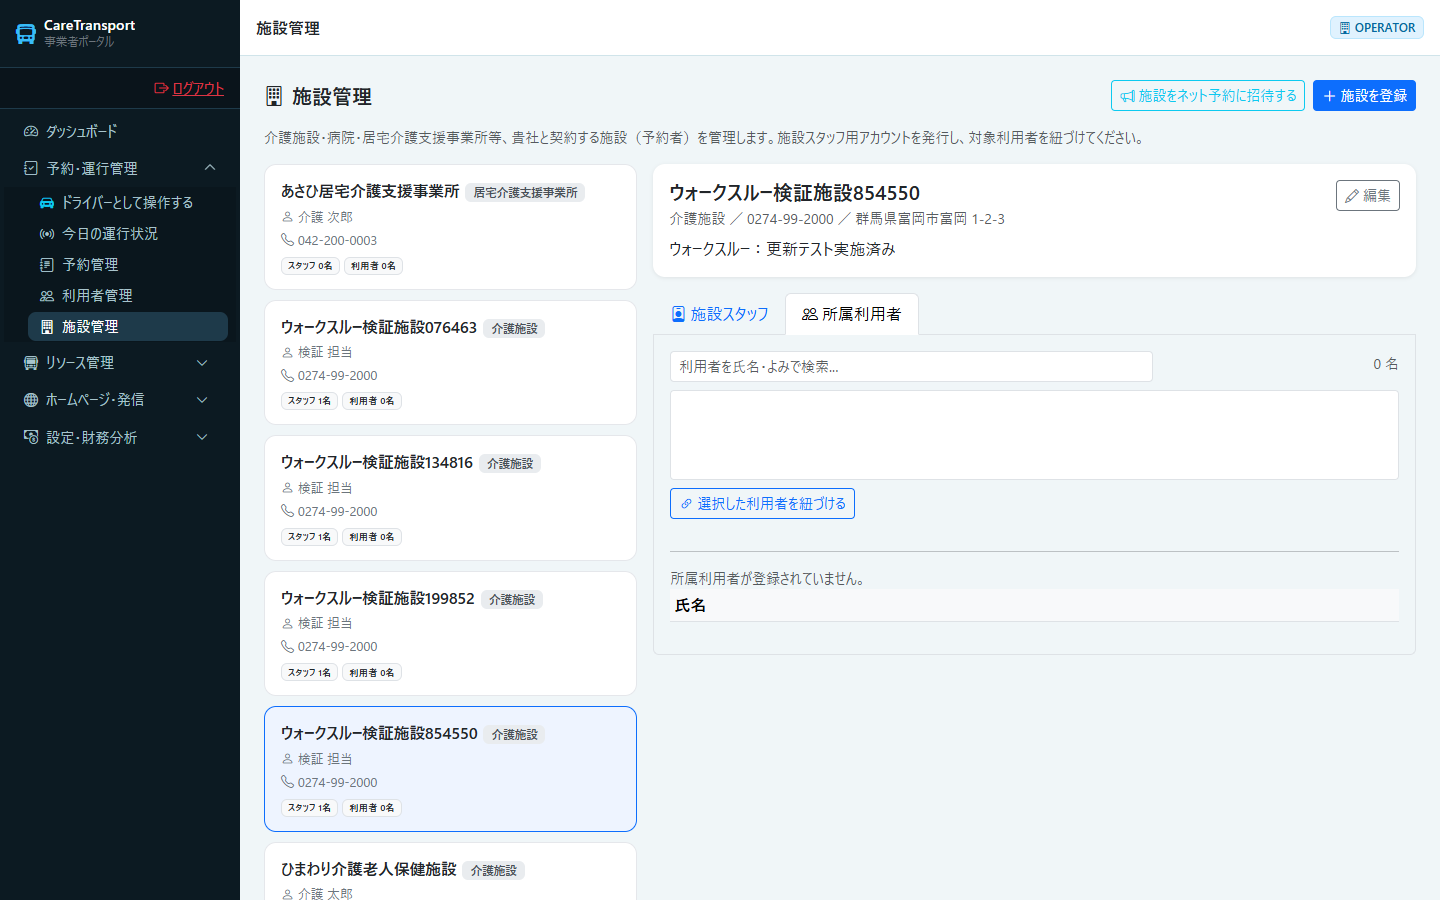Go to 予約管理 in the sidebar

tap(128, 264)
